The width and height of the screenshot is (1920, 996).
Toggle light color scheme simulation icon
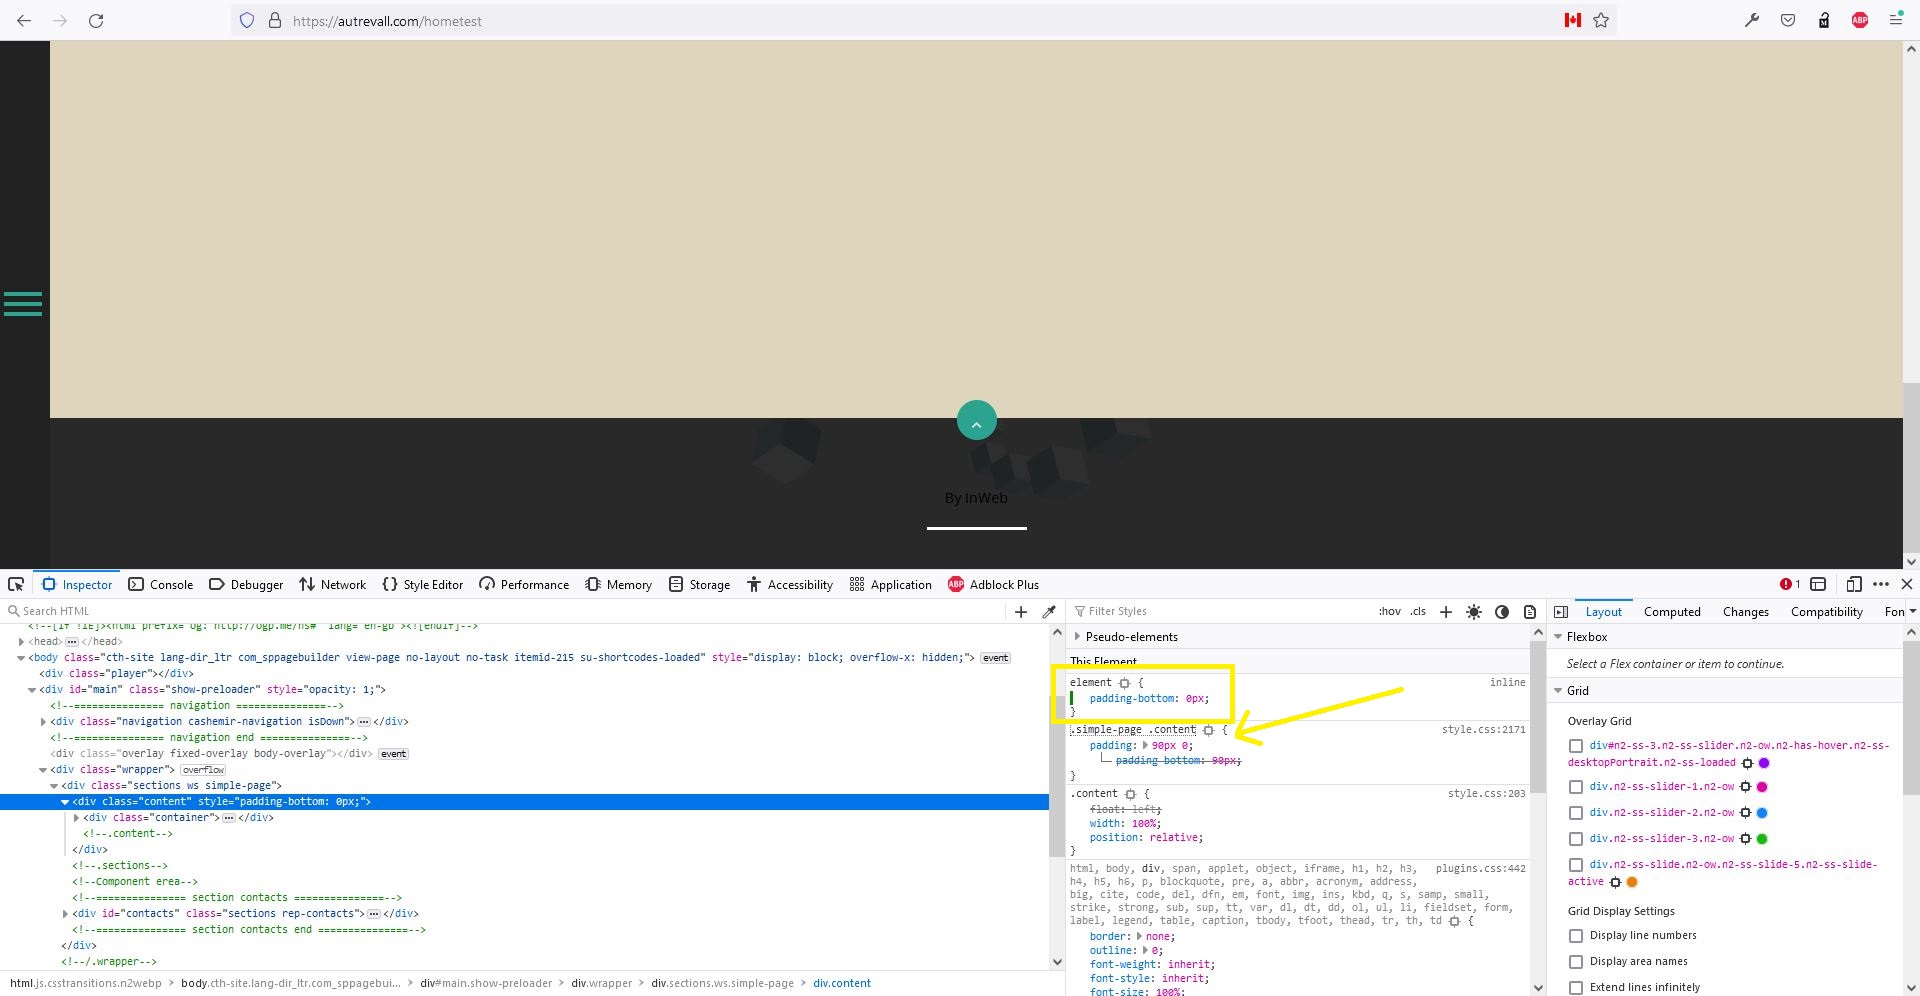(1474, 612)
